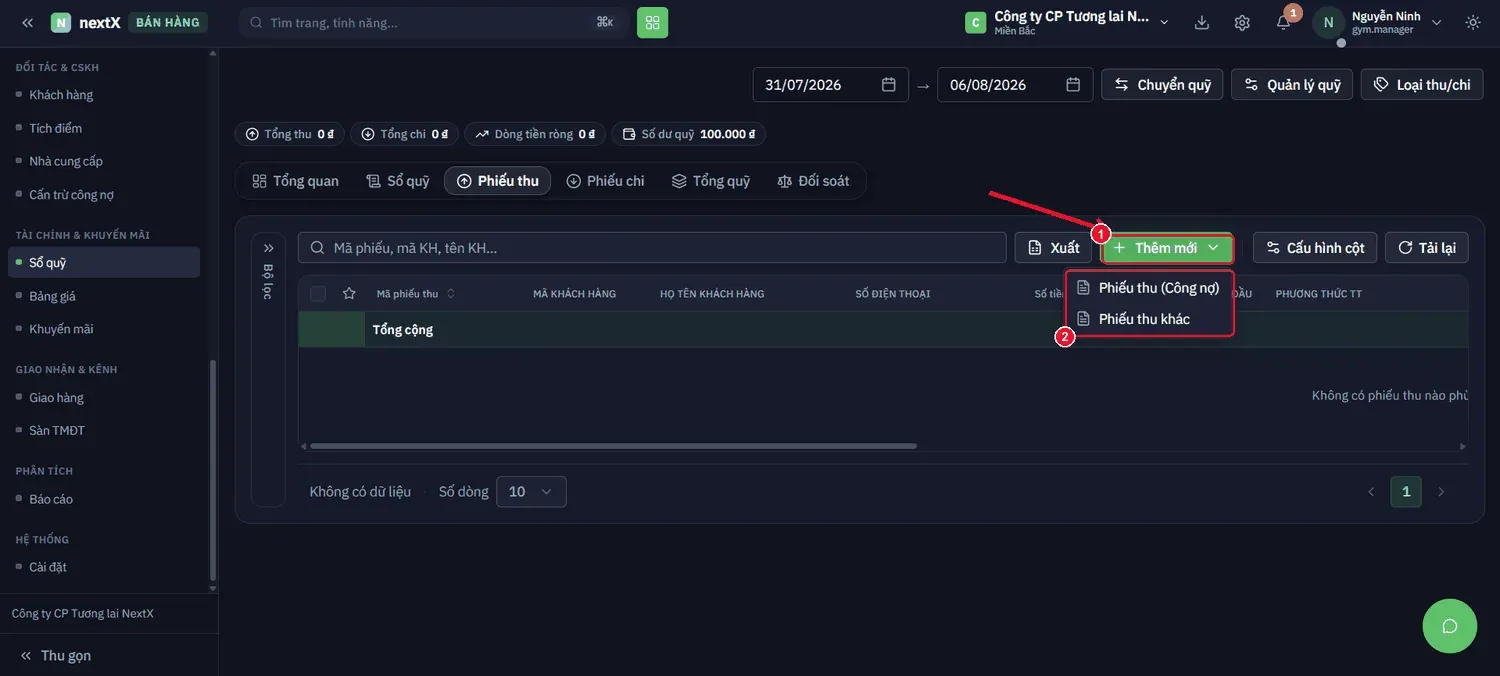Focus the Mã phiếu, mã KH search field
Viewport: 1500px width, 676px height.
point(652,248)
